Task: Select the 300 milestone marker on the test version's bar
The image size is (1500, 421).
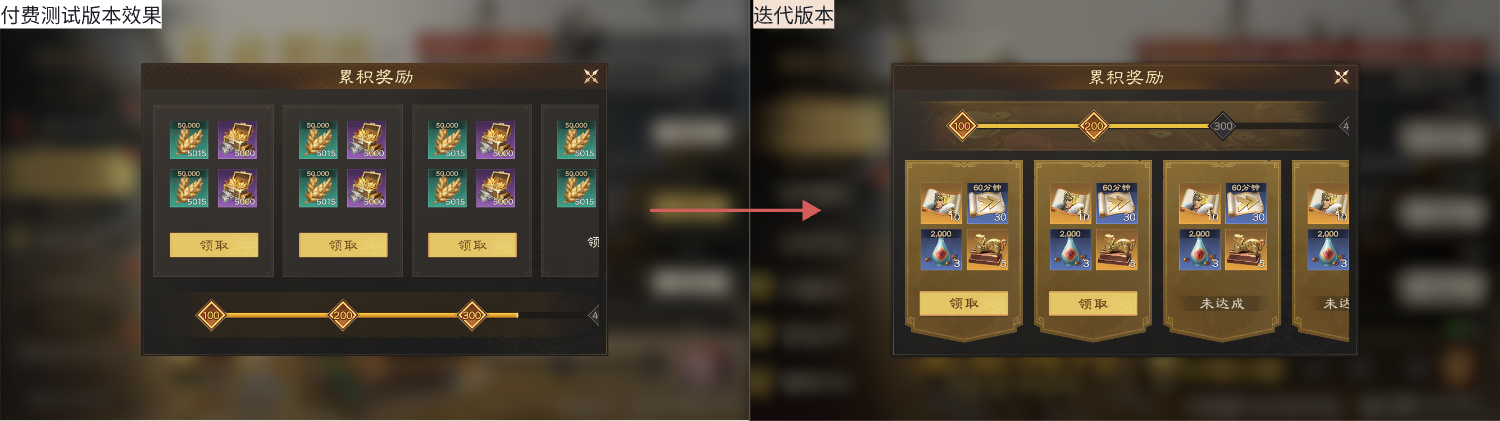Action: tap(472, 315)
